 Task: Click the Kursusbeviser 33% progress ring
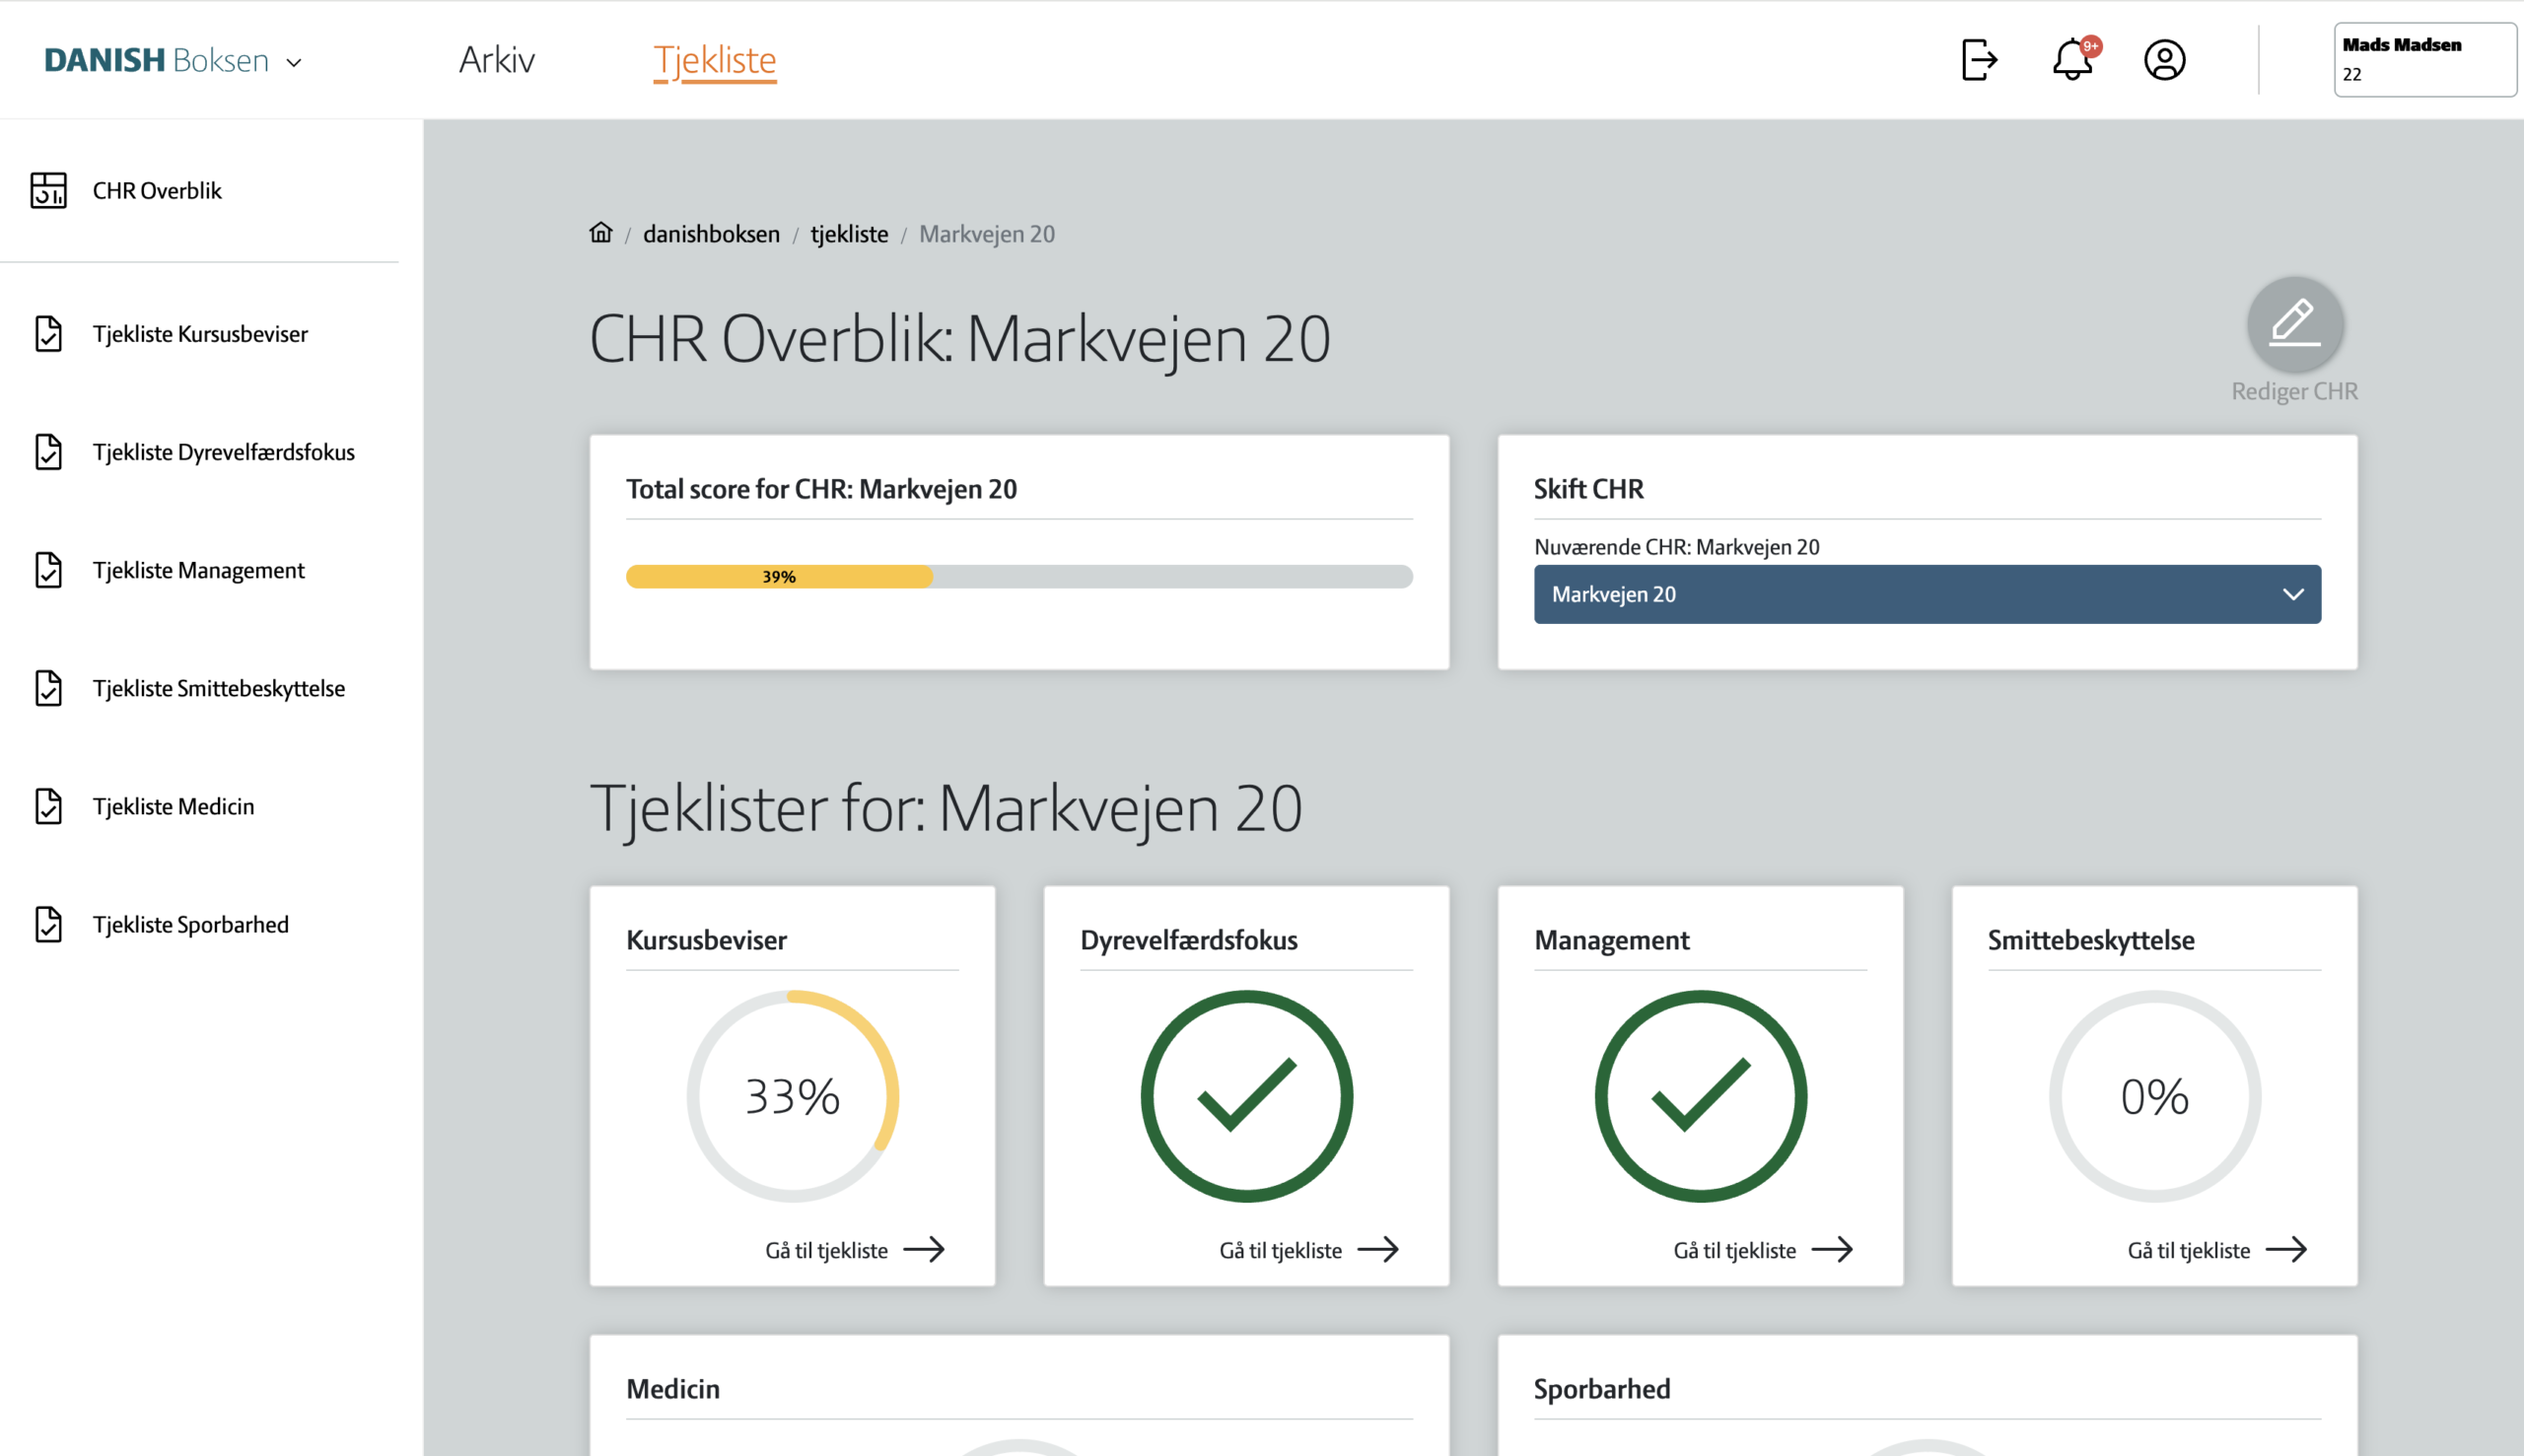click(x=792, y=1096)
